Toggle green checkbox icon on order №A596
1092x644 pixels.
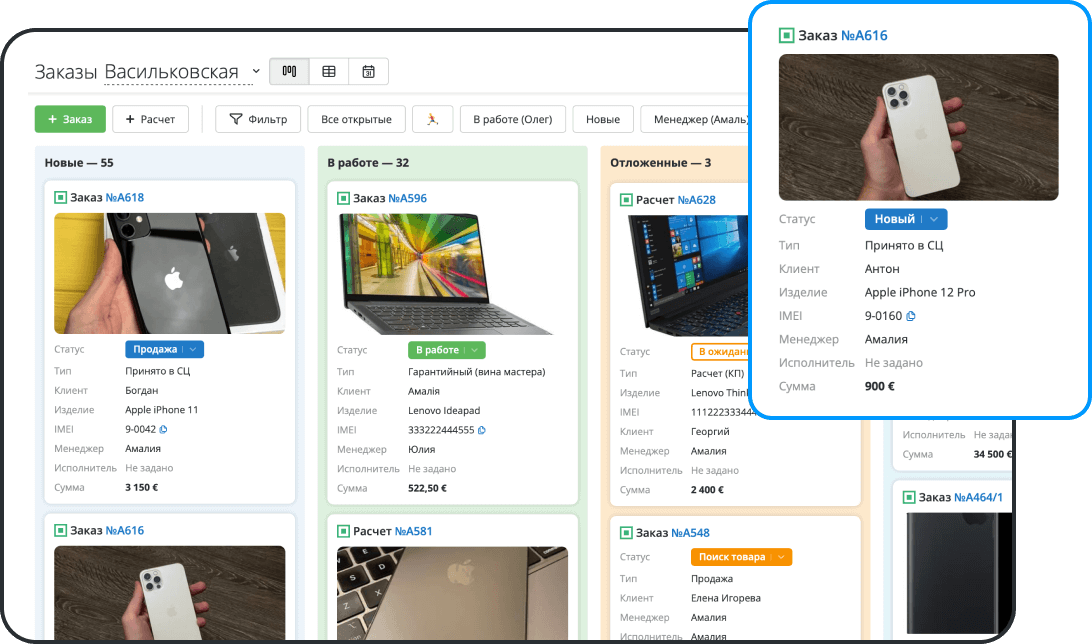coord(343,198)
